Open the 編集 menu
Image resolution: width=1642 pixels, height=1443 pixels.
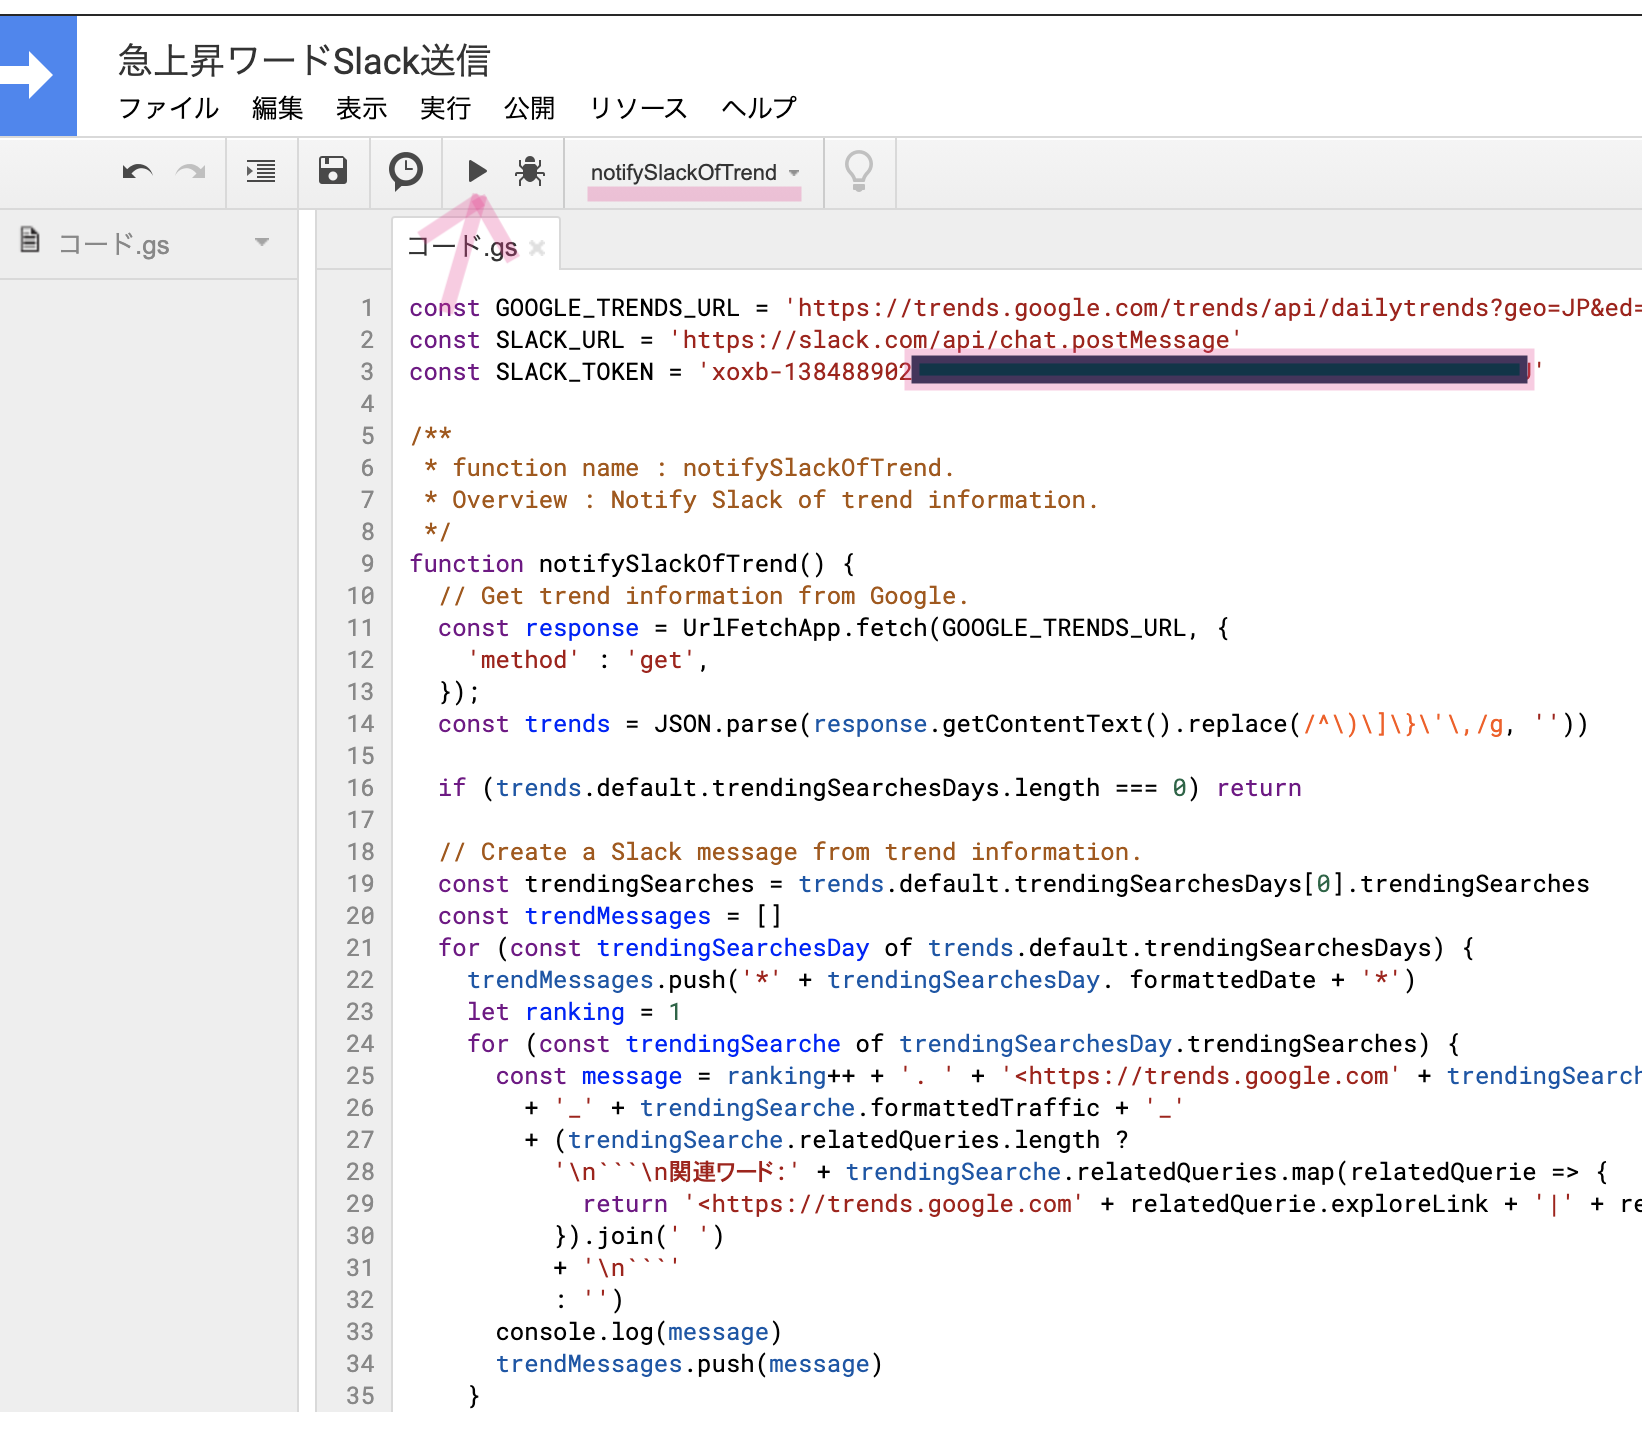coord(277,107)
